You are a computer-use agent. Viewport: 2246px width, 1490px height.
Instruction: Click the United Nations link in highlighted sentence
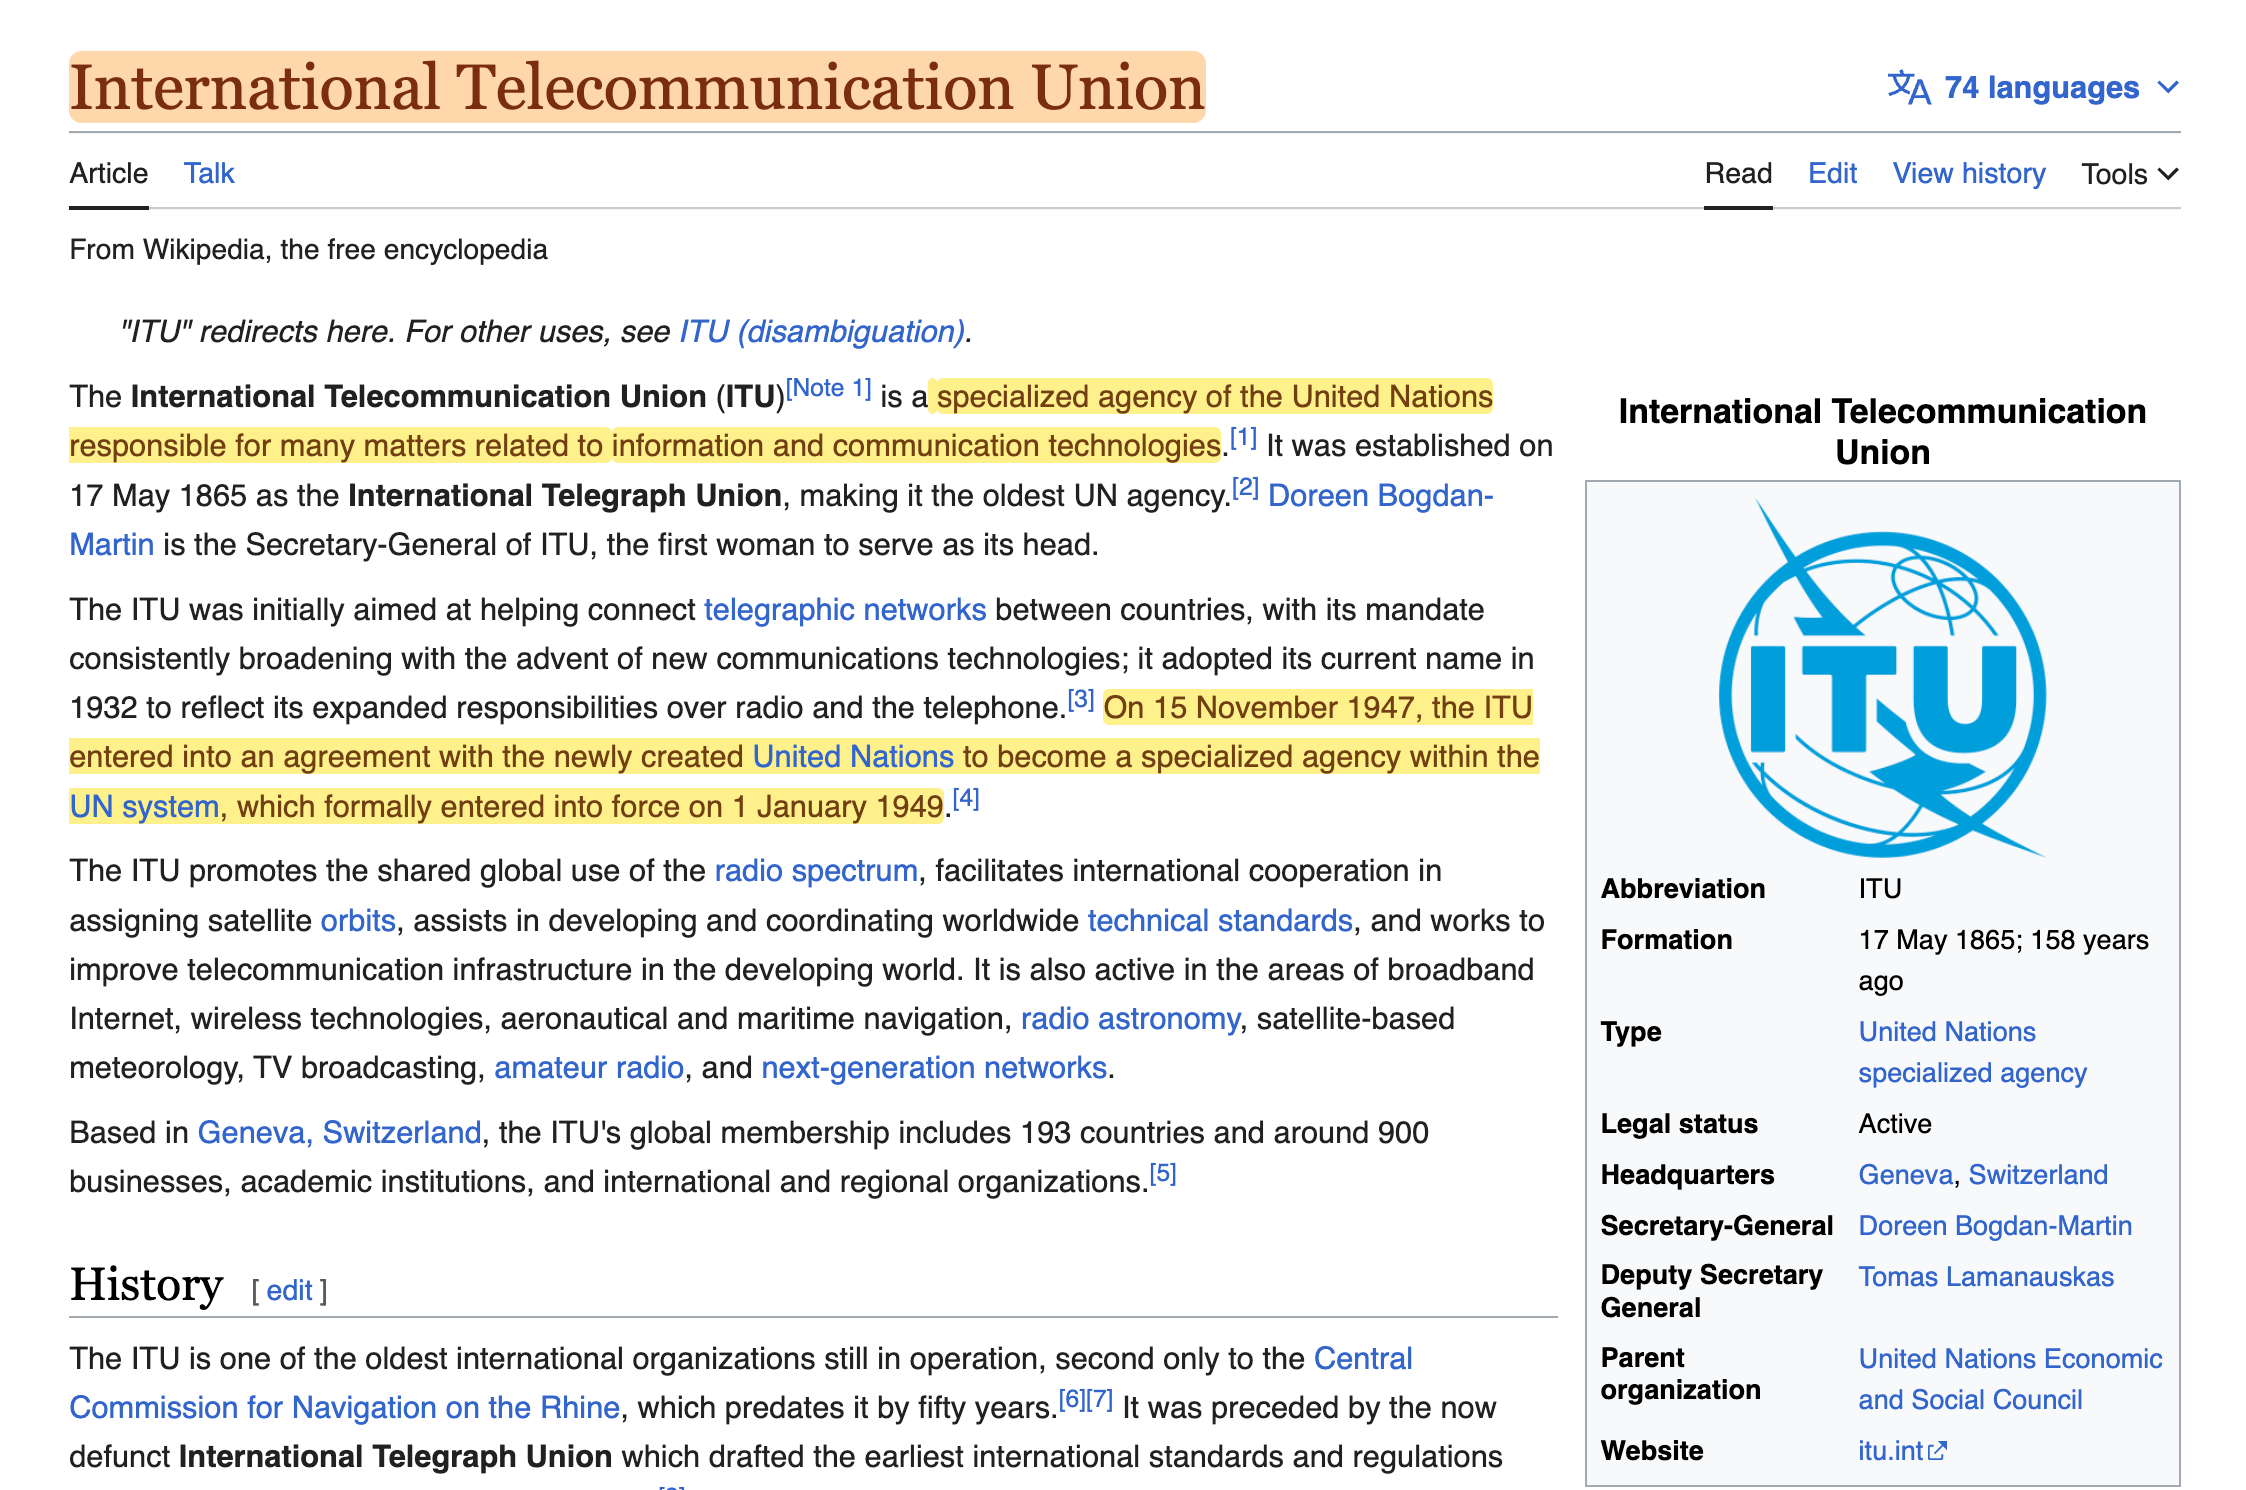(x=853, y=756)
